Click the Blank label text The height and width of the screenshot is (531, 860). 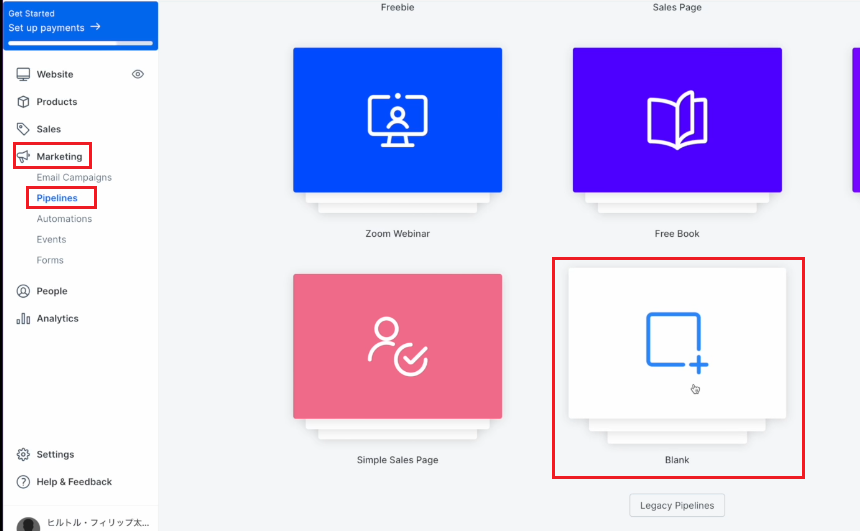click(677, 460)
